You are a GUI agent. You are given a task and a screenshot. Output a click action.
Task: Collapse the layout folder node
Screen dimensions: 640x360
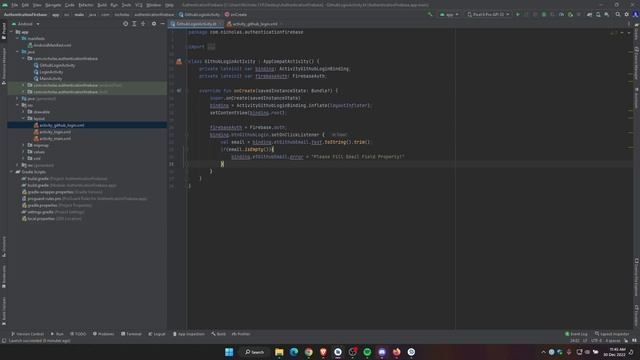(24, 118)
